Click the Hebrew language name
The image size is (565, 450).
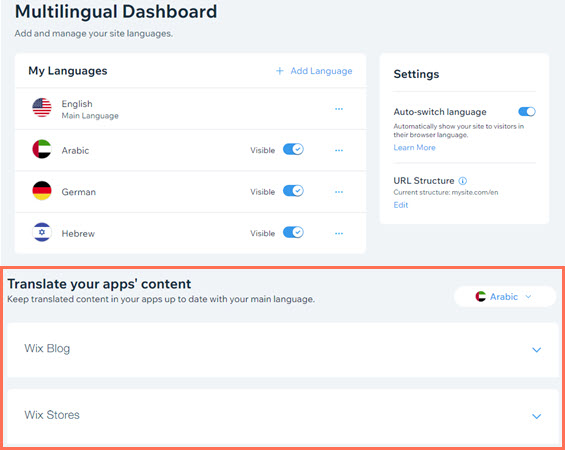(x=78, y=233)
